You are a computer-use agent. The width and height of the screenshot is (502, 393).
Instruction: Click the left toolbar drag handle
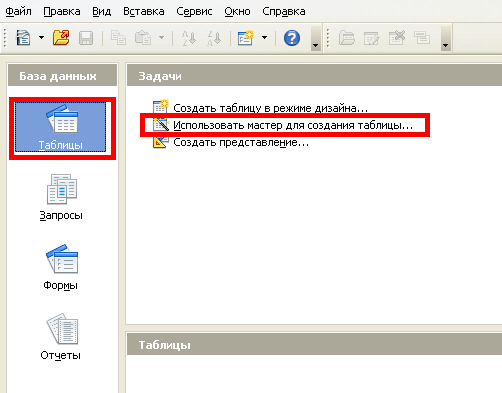pos(5,38)
